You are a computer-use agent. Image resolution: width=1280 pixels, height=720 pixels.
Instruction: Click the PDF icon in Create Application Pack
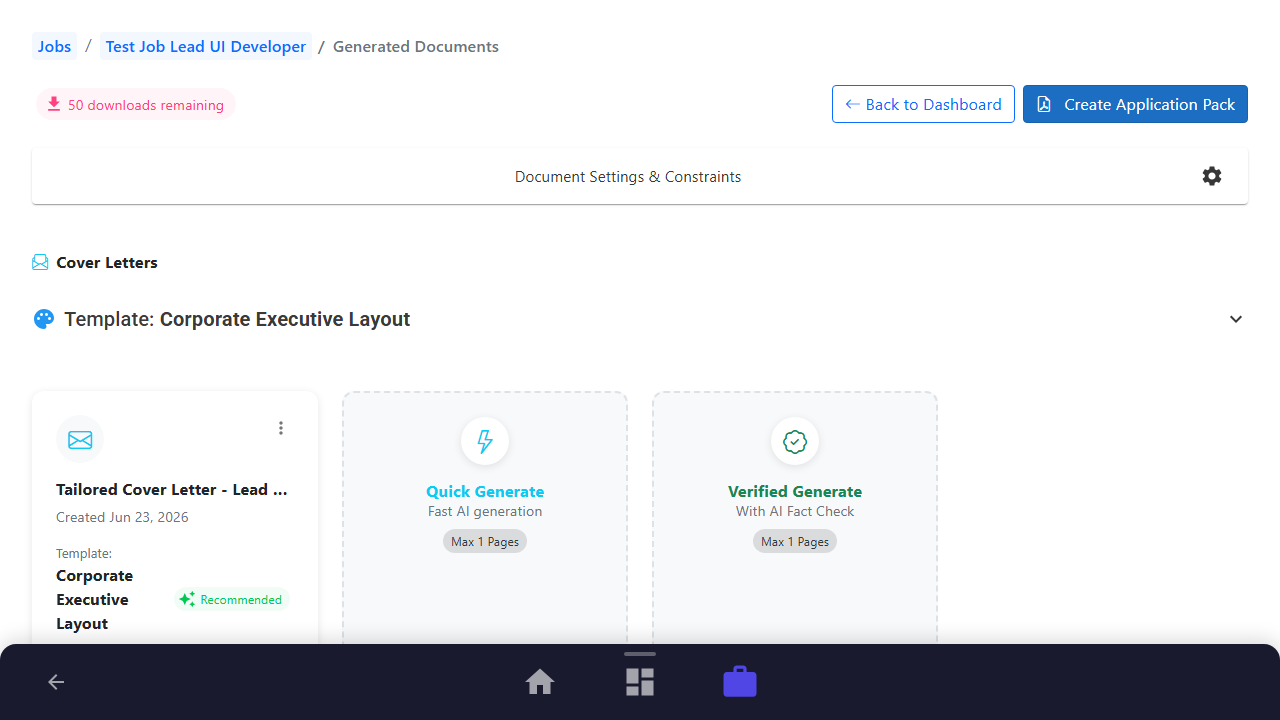(1044, 104)
